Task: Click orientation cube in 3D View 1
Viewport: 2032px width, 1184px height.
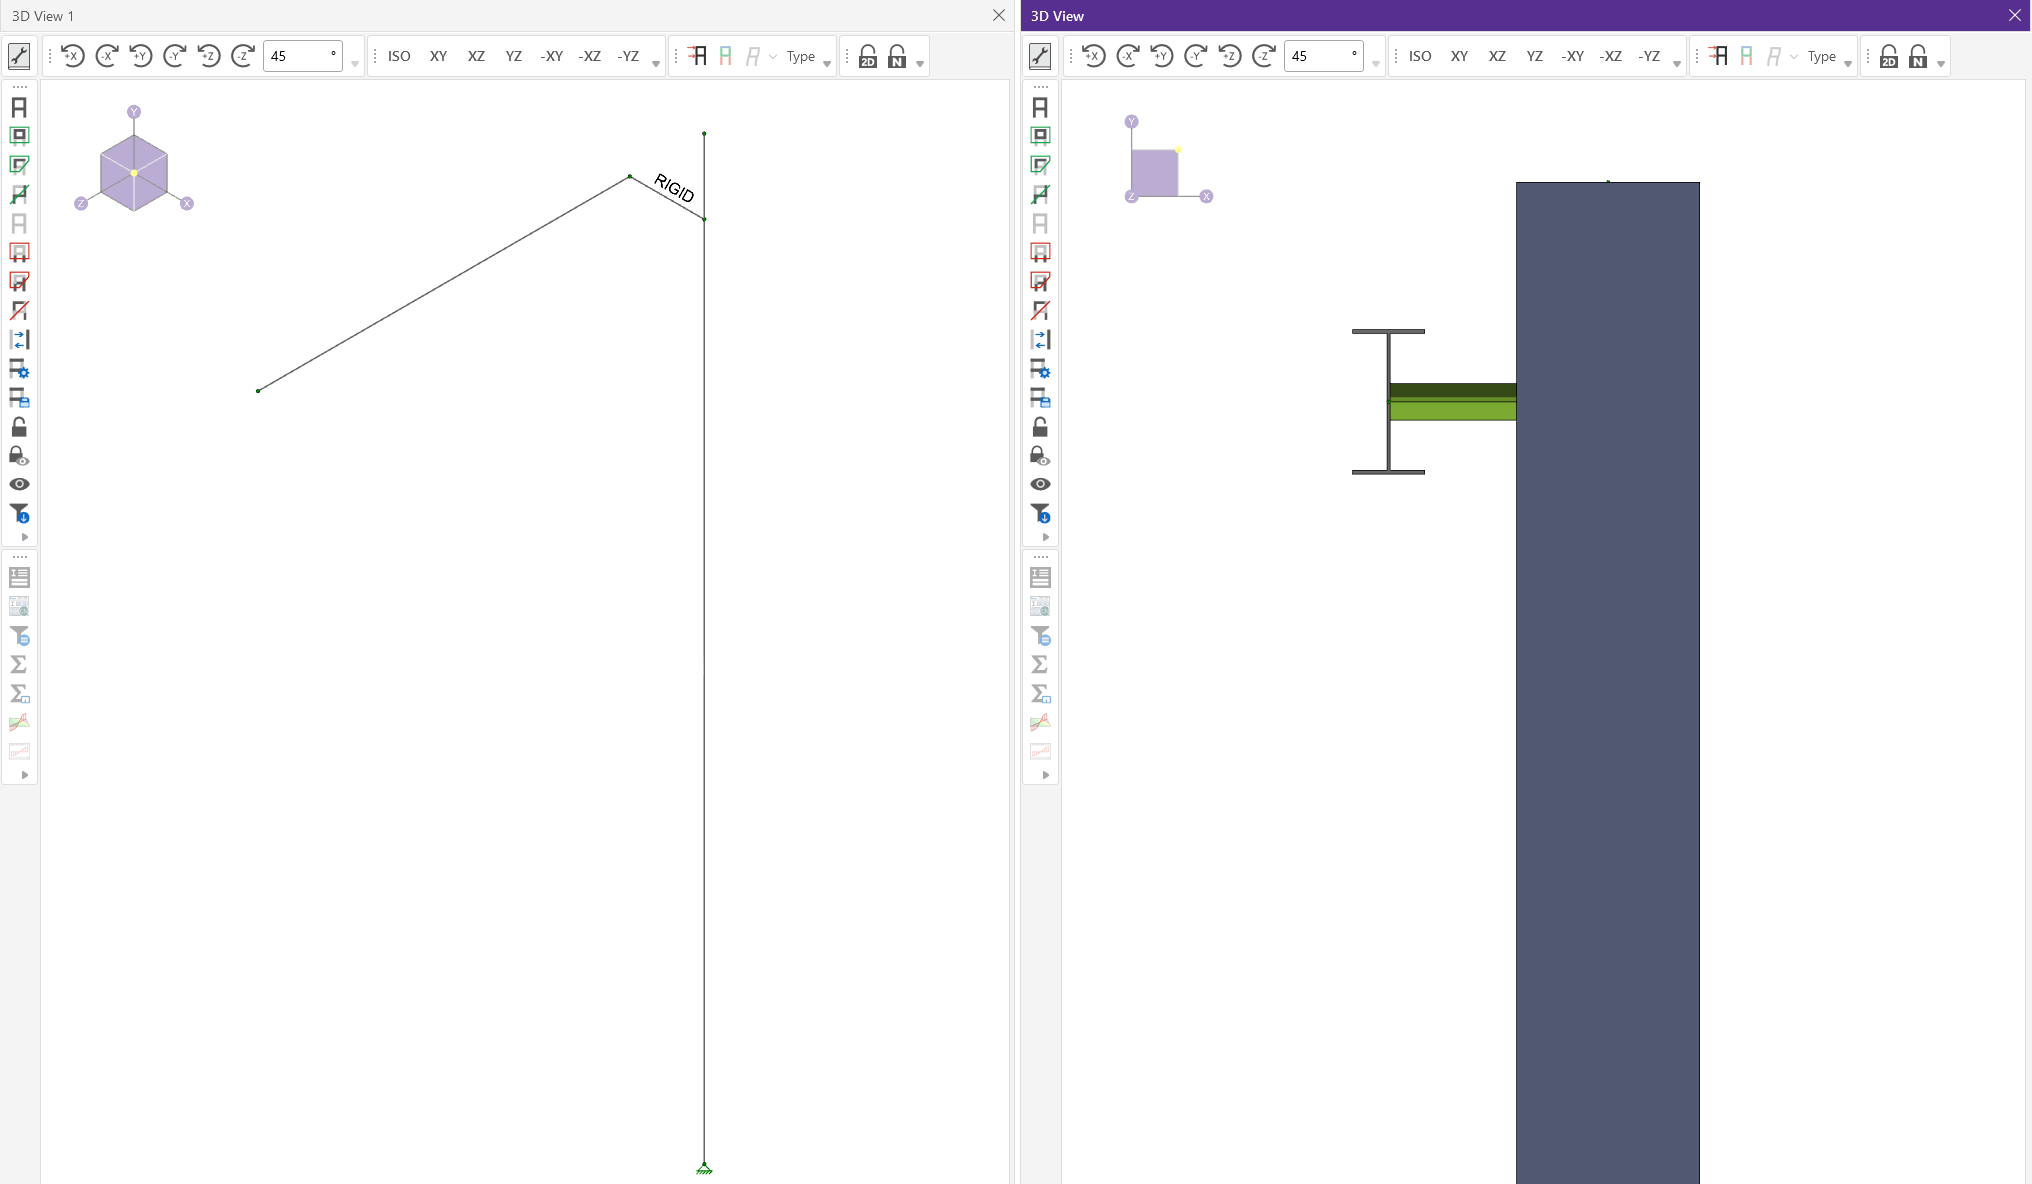Action: click(134, 172)
